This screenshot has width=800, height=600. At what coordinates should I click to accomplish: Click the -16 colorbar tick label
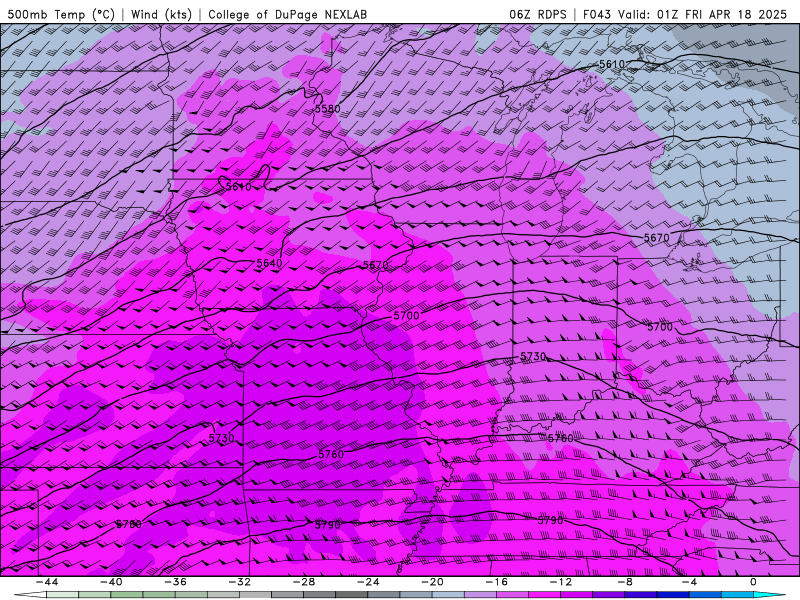pos(496,582)
